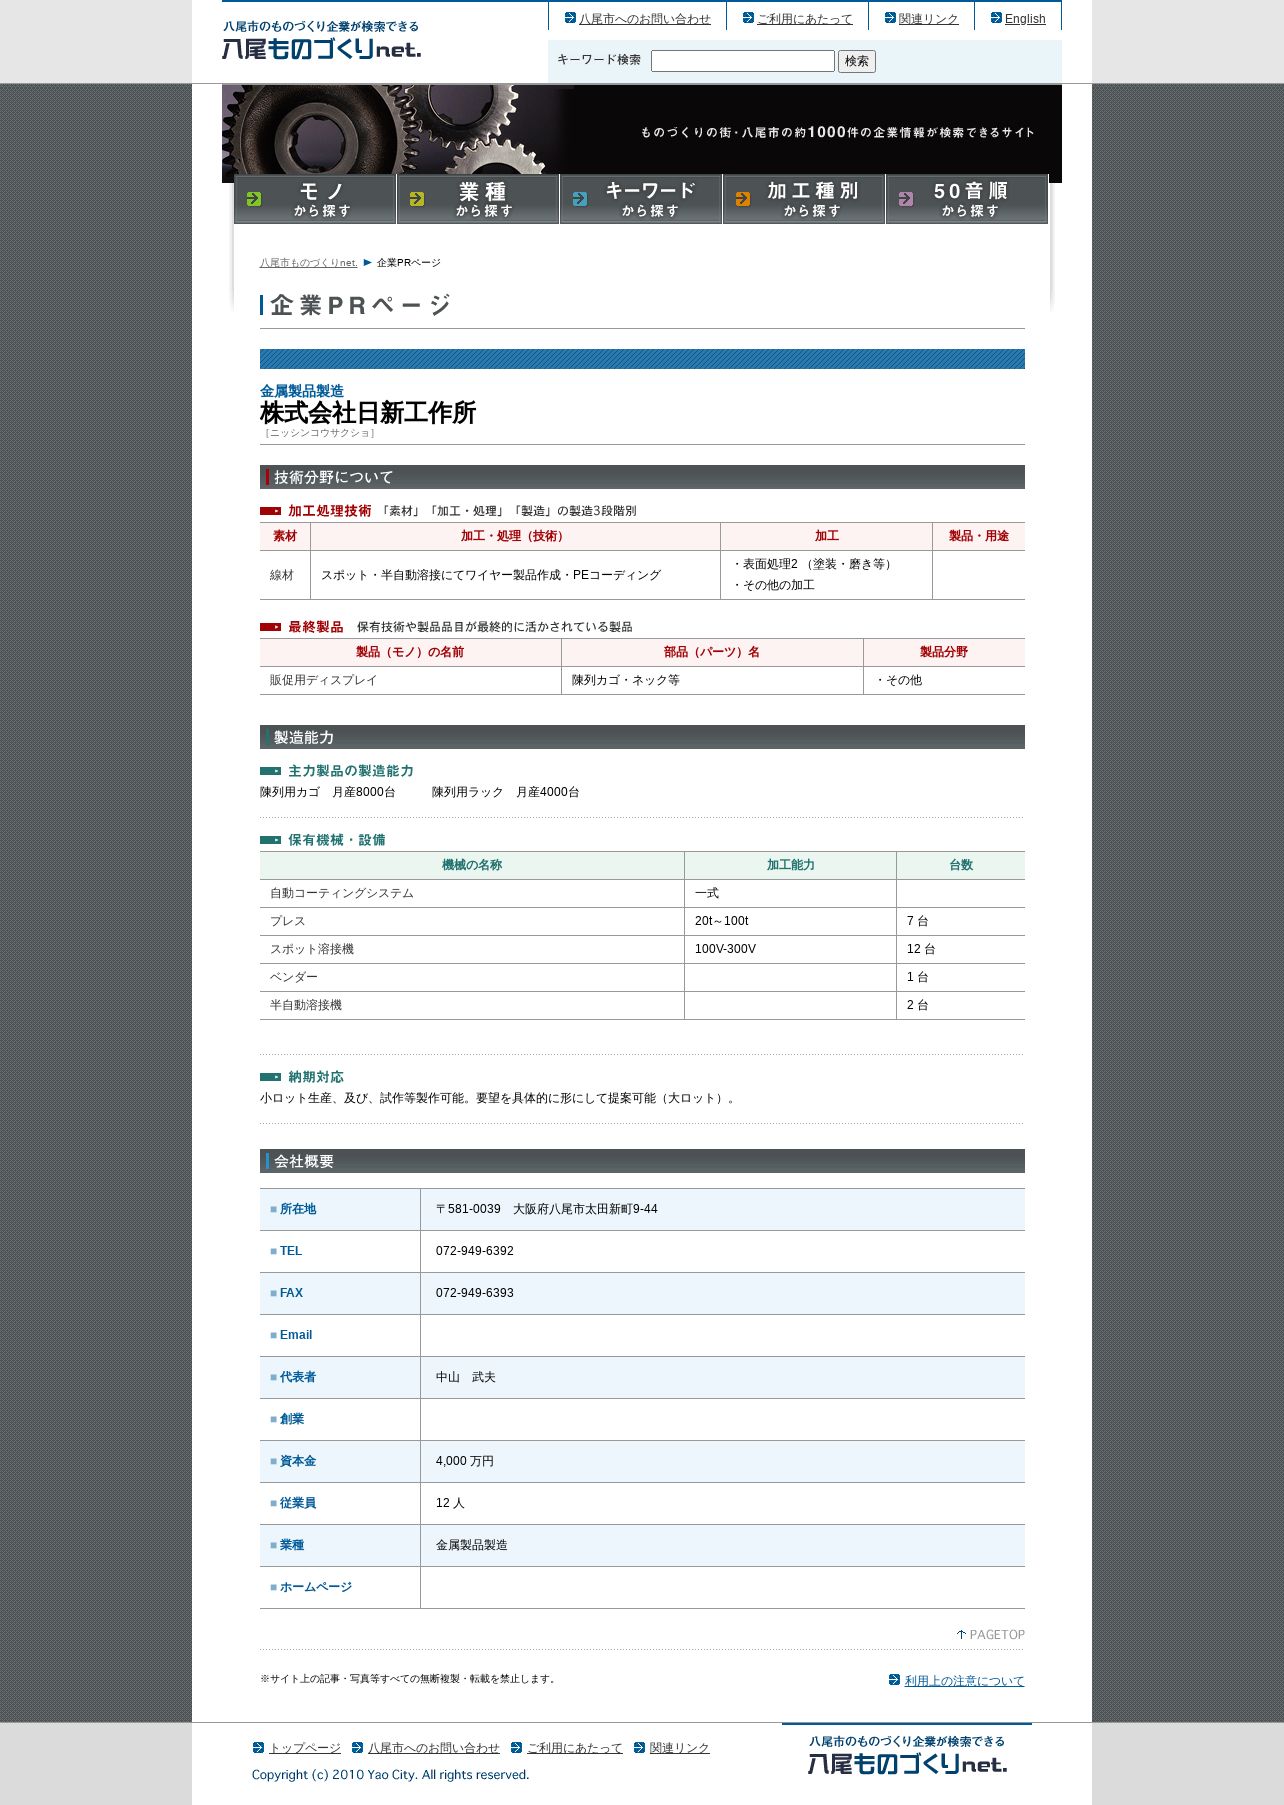Click company name 株式会社日新工作所
The image size is (1284, 1805).
[368, 413]
